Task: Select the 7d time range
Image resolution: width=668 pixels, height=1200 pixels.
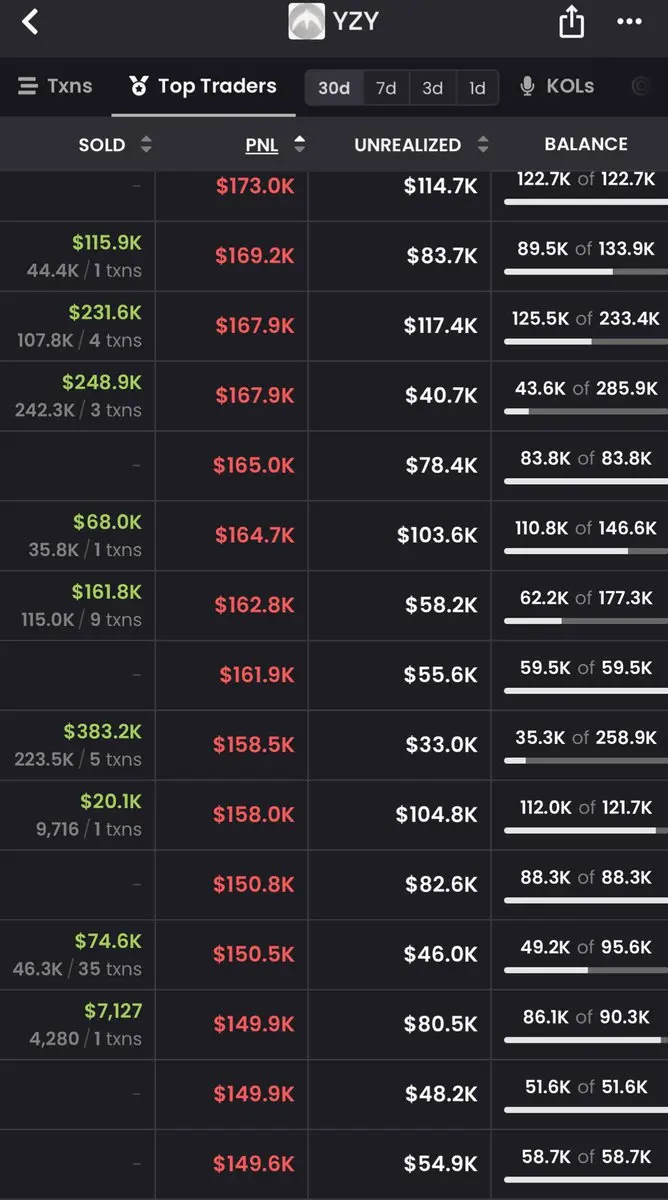Action: pyautogui.click(x=386, y=88)
